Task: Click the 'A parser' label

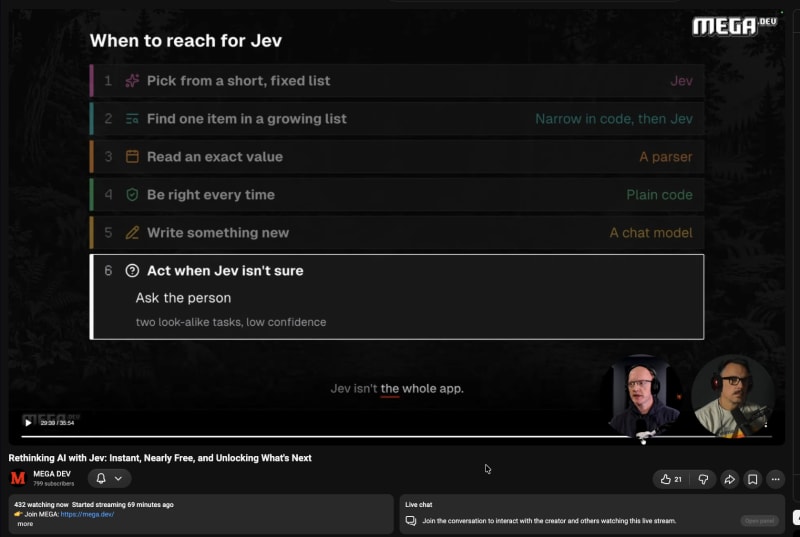Action: click(666, 157)
